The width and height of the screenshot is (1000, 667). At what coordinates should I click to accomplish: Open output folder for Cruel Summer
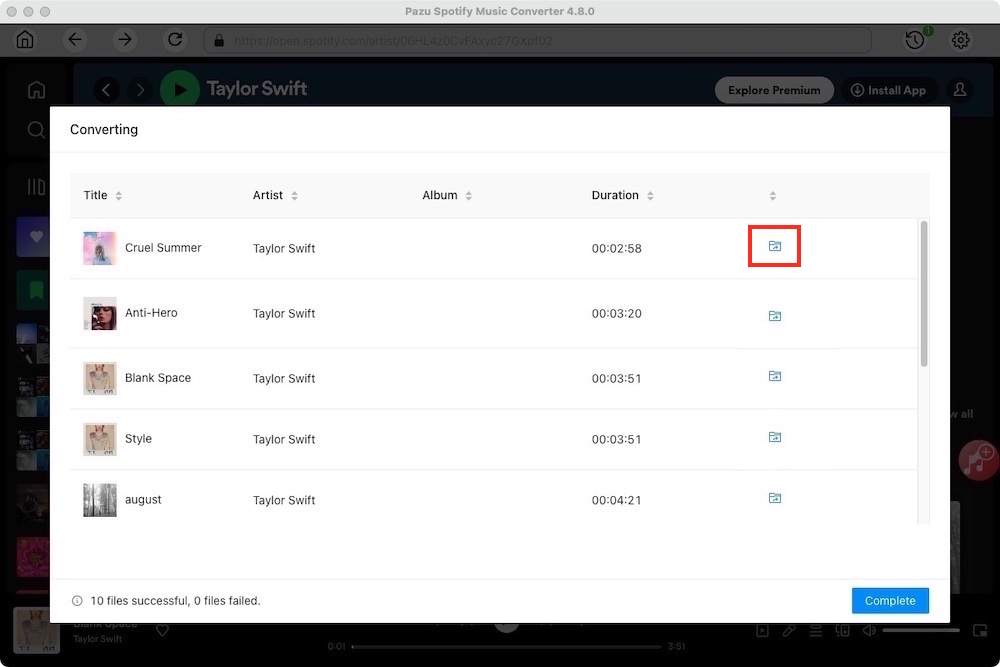point(774,246)
